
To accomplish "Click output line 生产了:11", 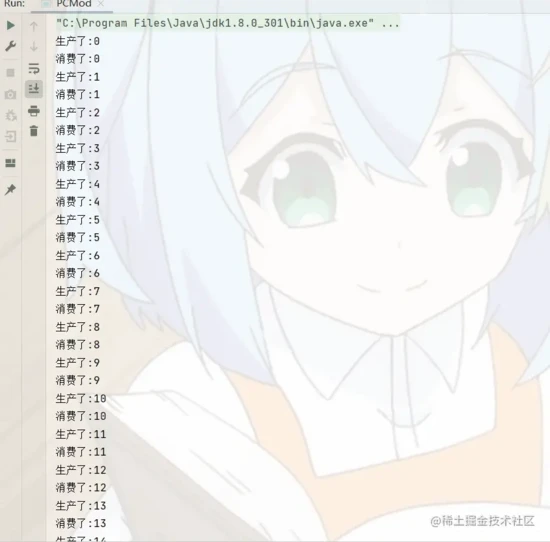I will [81, 434].
